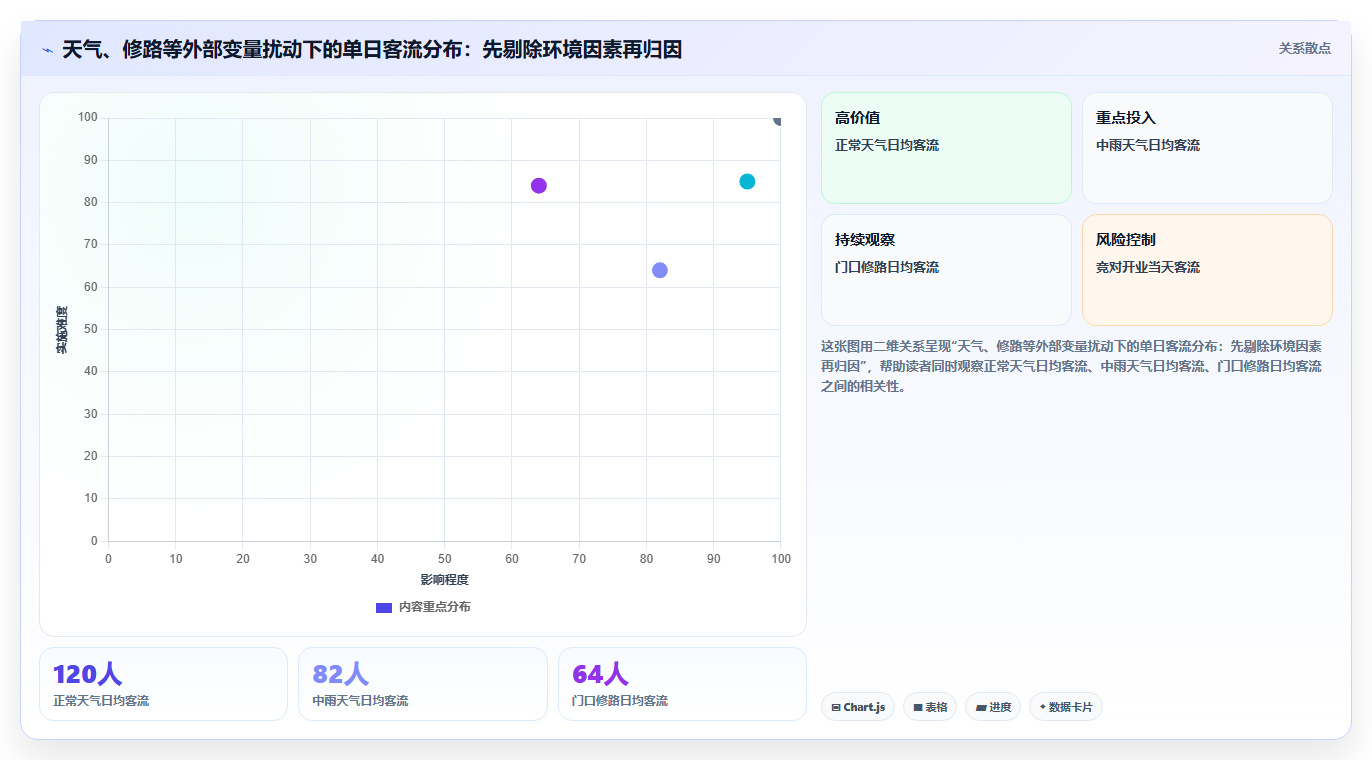The height and width of the screenshot is (760, 1372).
Task: Toggle the 内容重点分布 legend swatch
Action: pos(384,607)
